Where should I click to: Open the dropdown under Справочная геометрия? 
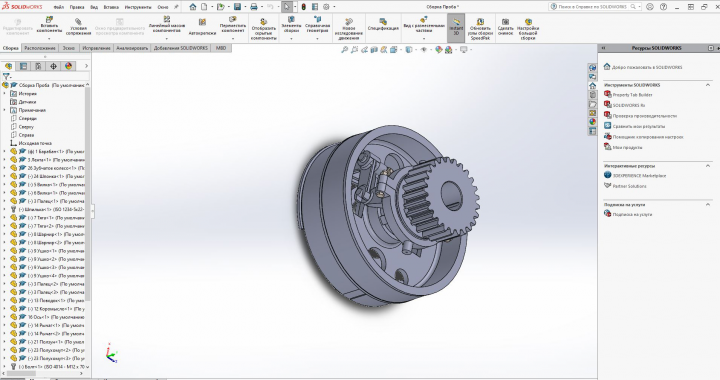click(x=317, y=39)
